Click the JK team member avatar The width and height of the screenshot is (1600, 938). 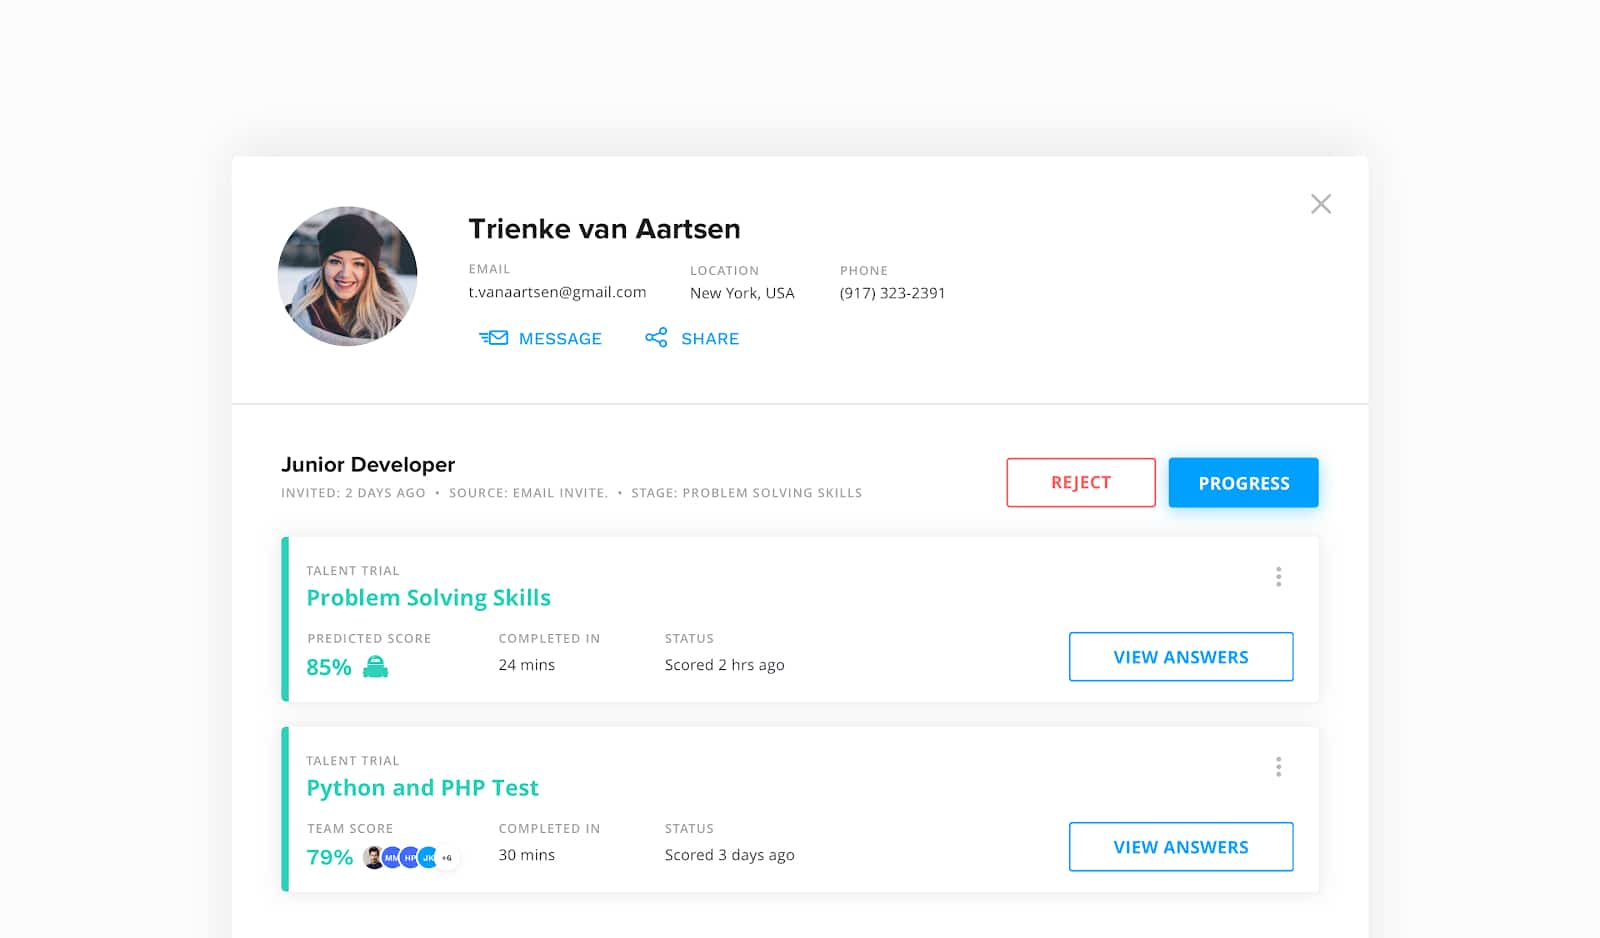[x=427, y=857]
